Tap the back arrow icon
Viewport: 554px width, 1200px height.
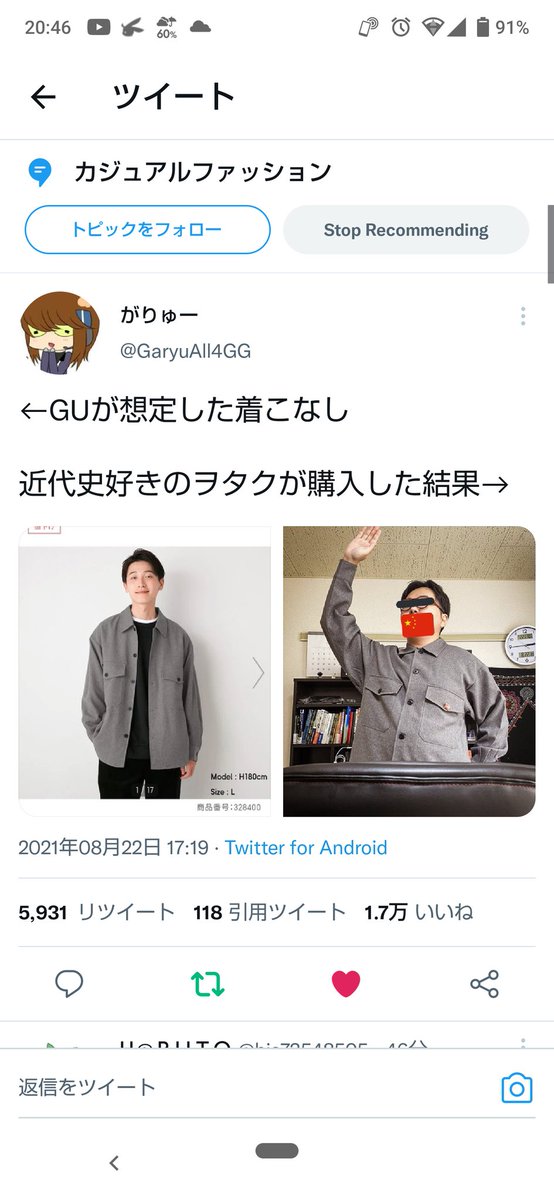tap(43, 97)
